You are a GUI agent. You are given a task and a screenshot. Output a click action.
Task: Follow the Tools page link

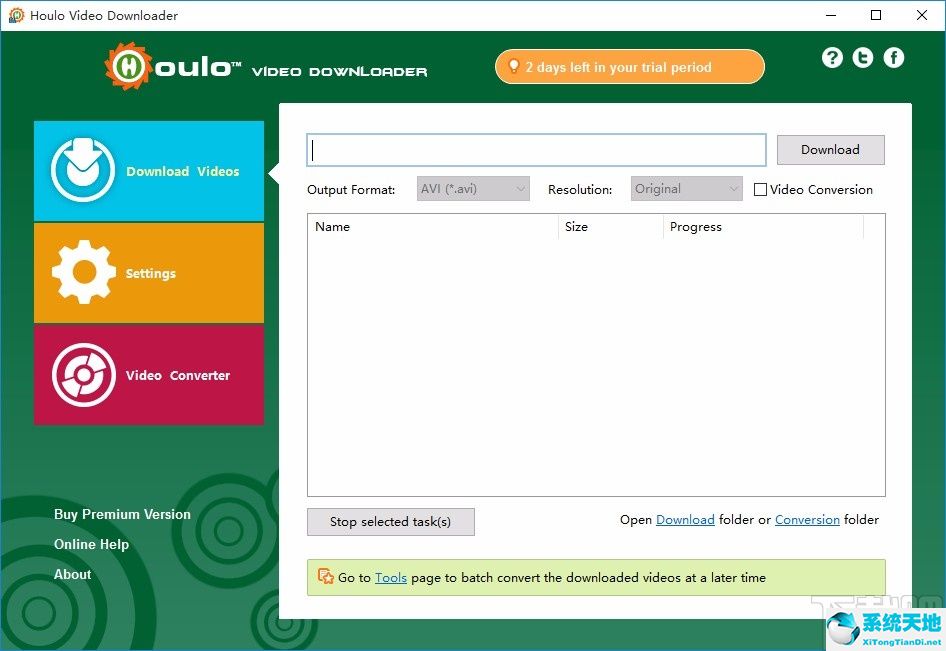tap(391, 578)
